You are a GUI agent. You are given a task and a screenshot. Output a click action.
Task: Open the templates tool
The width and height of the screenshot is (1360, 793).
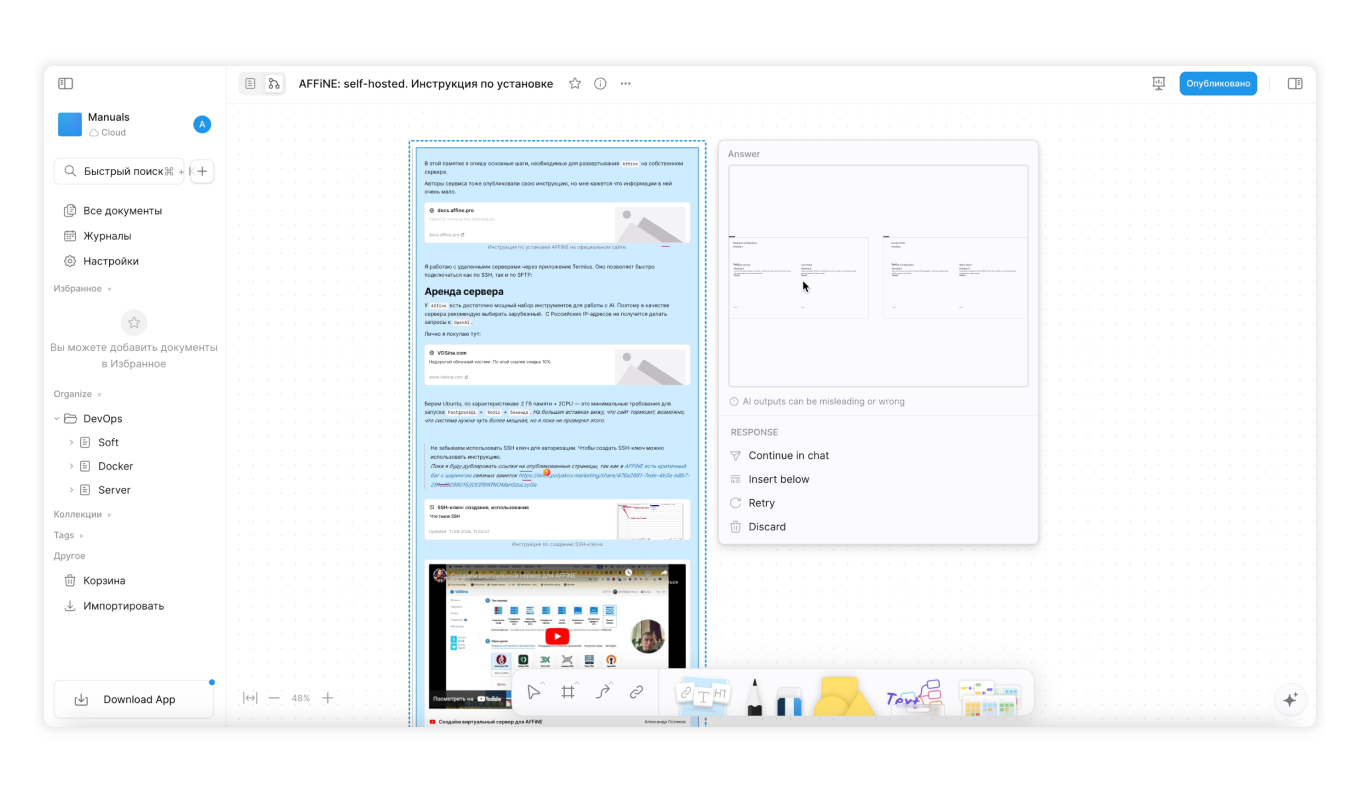[989, 697]
